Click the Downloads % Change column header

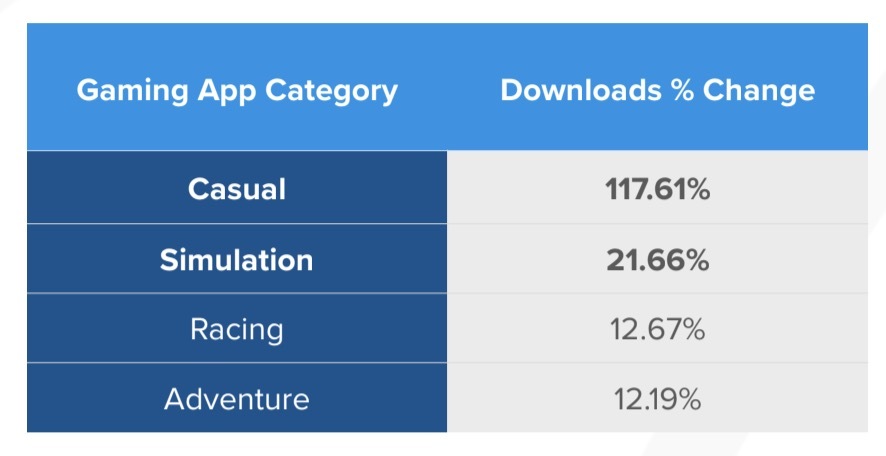(x=657, y=87)
